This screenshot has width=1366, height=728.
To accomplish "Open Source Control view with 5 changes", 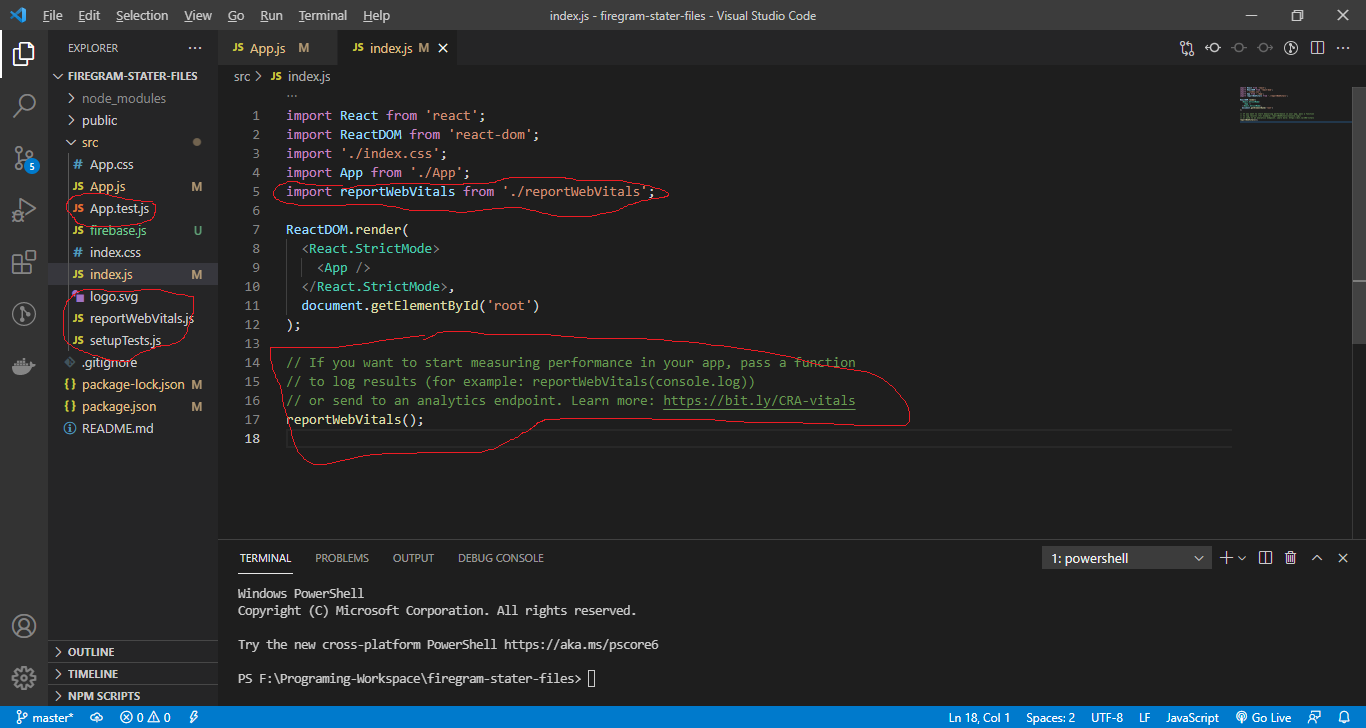I will 24,158.
